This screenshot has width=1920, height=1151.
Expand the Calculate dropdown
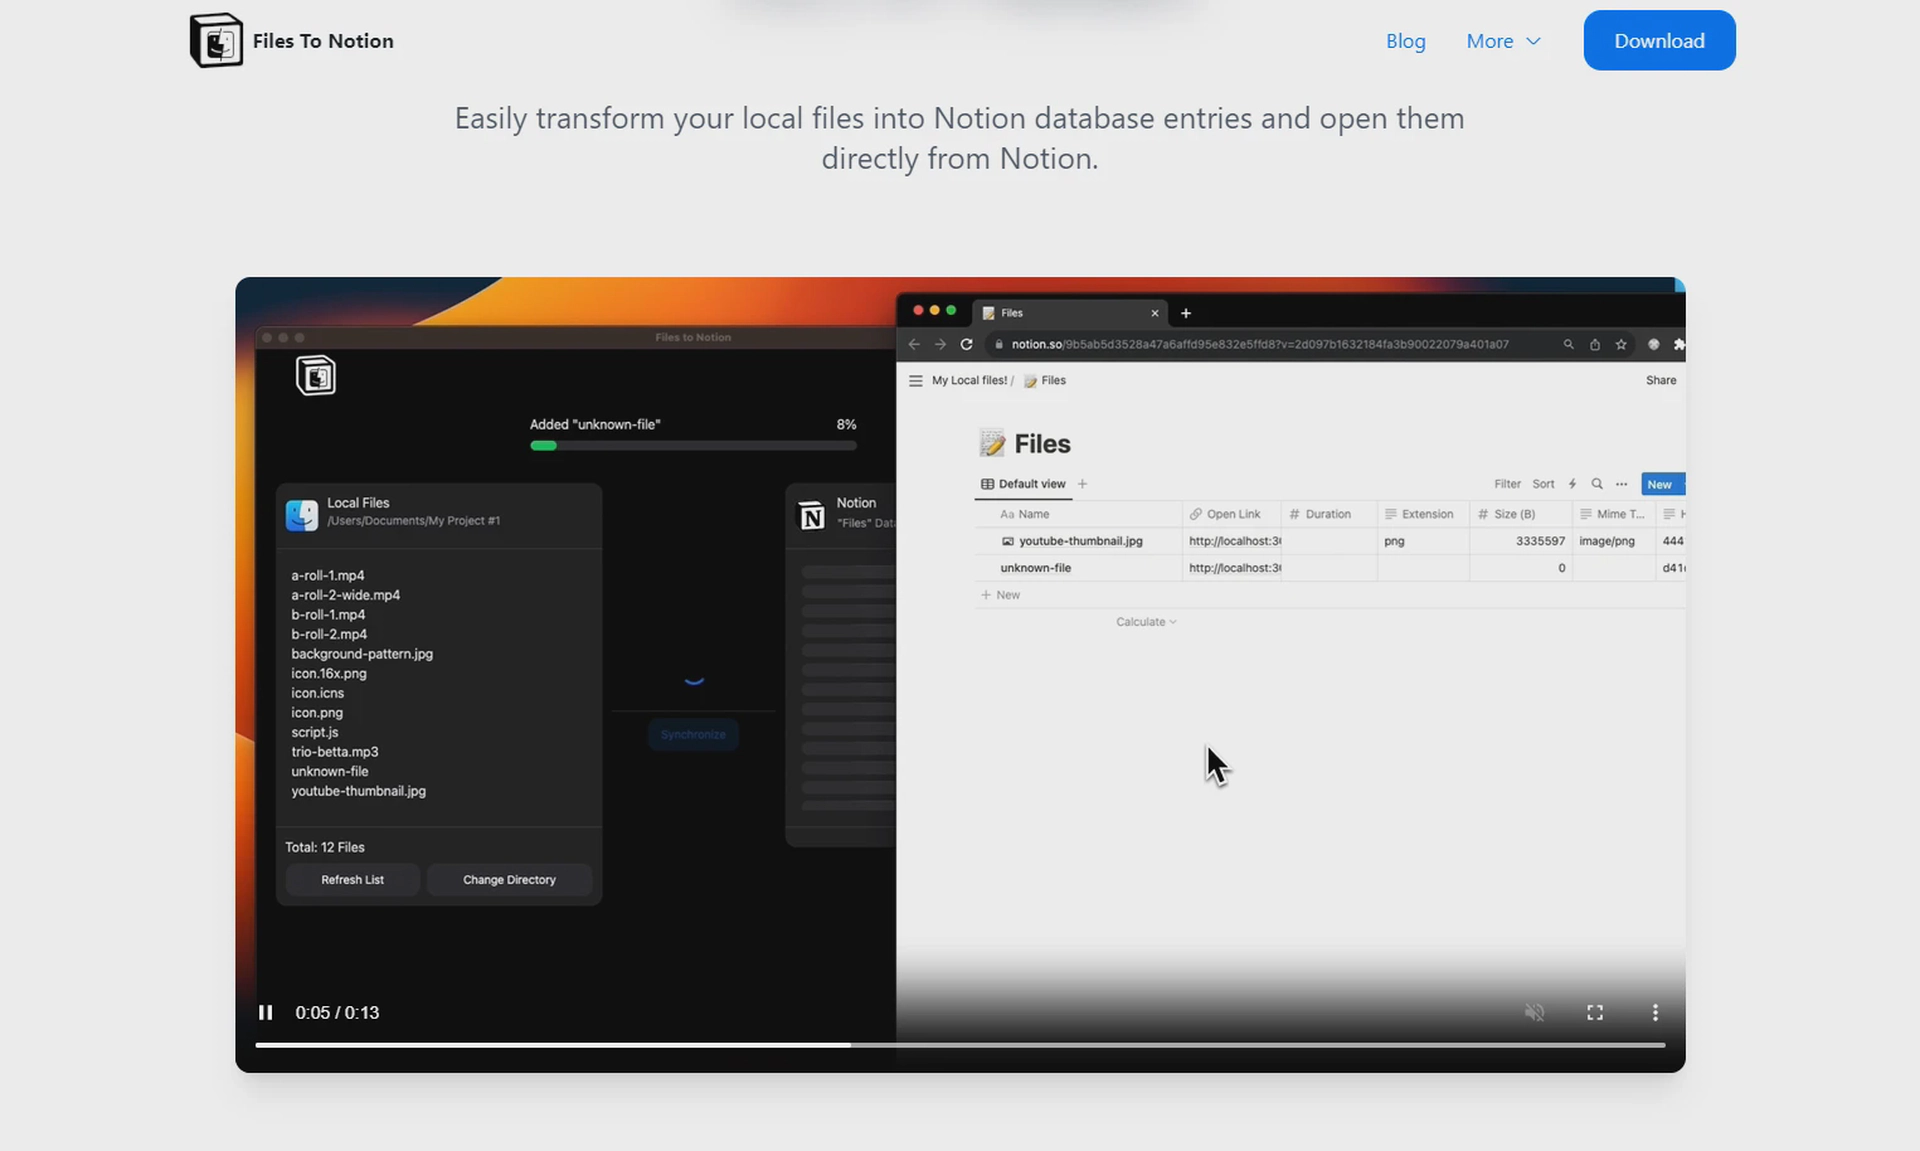coord(1146,622)
